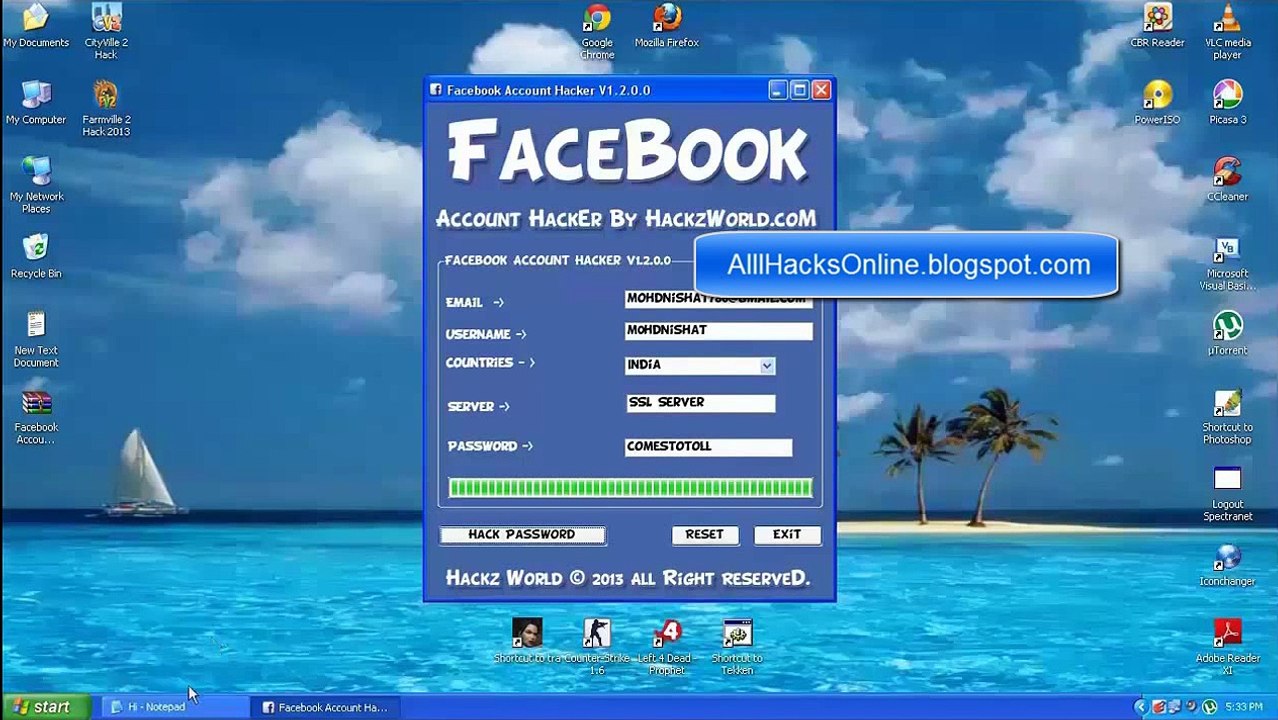Open the Recycle Bin icon
Image resolution: width=1278 pixels, height=720 pixels.
click(36, 257)
